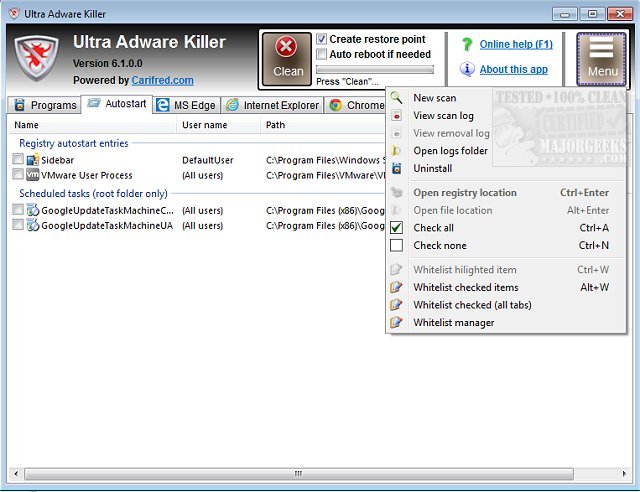This screenshot has width=640, height=492.
Task: Tick the GoogleUpdateTaskMachineC... checkbox
Action: pos(18,210)
